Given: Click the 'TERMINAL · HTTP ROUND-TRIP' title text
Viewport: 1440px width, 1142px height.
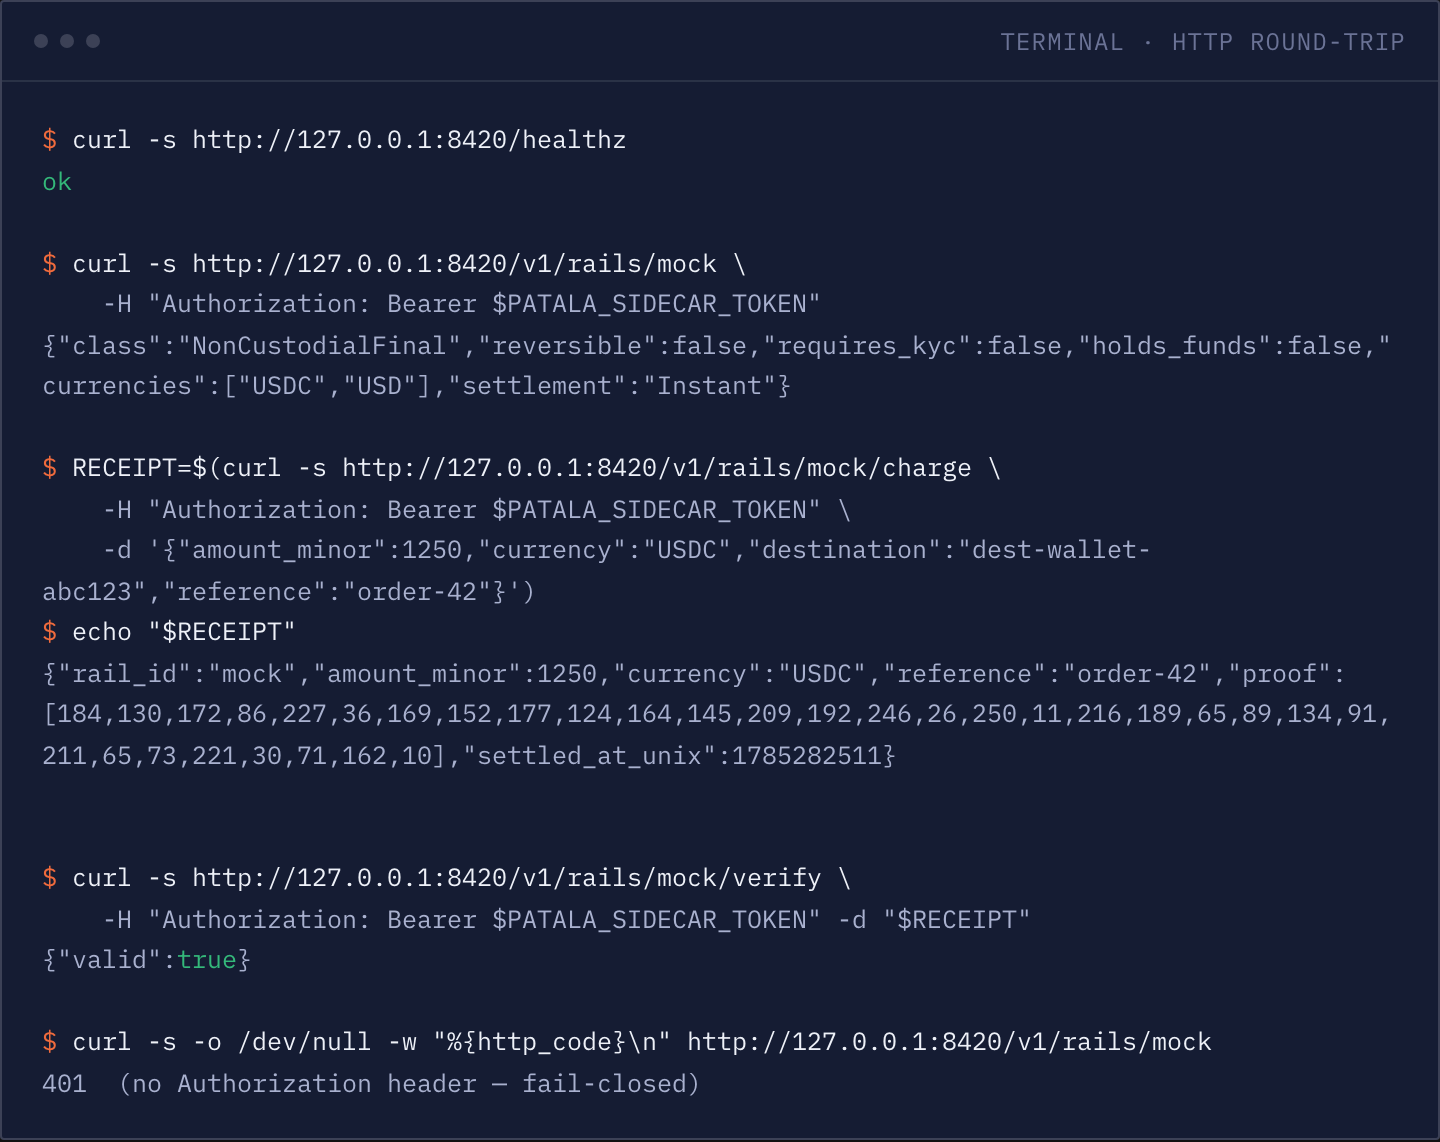Looking at the screenshot, I should click(x=1202, y=42).
